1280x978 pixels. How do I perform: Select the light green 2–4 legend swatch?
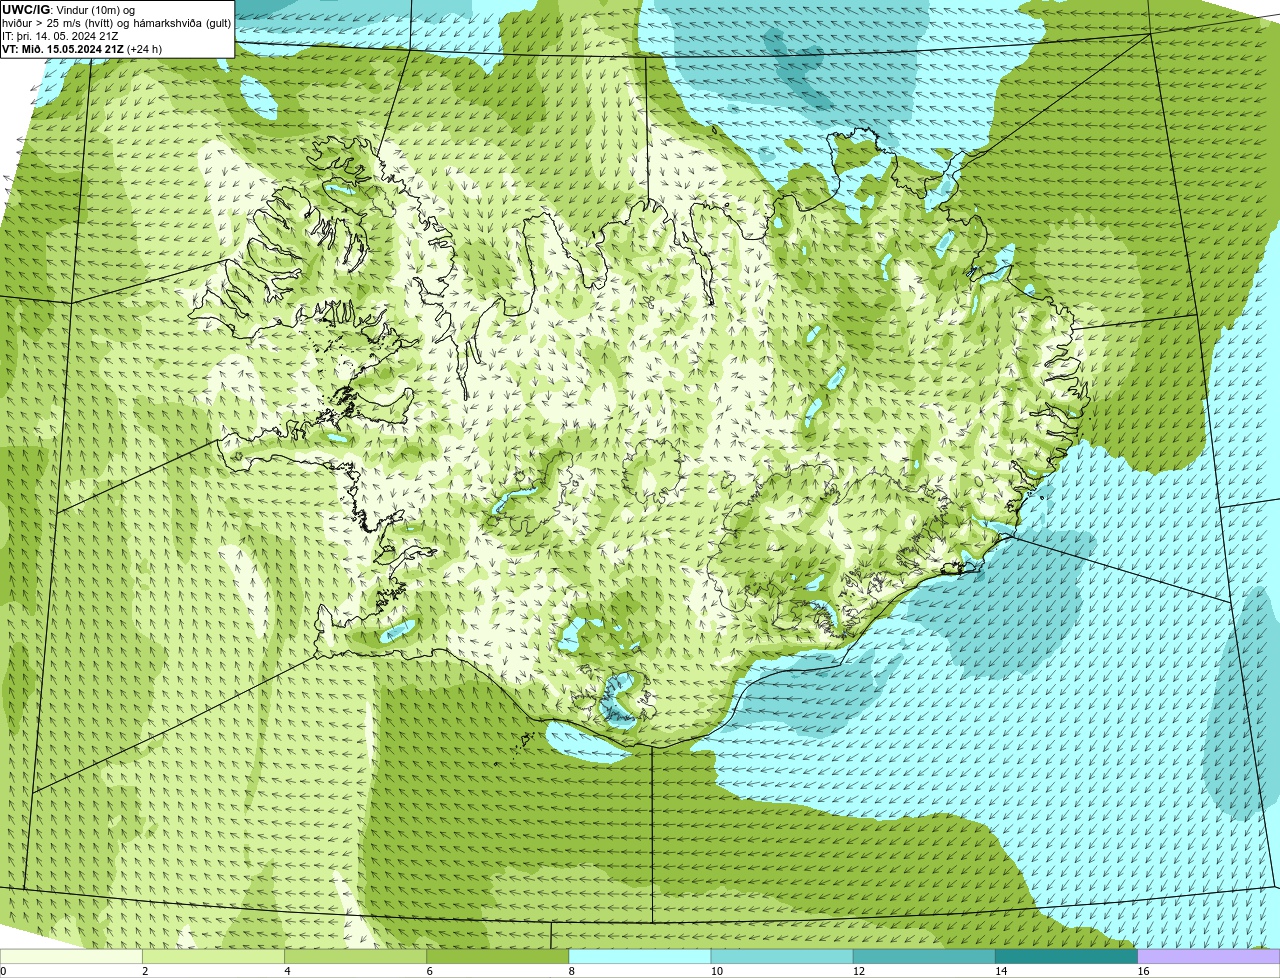tap(214, 957)
